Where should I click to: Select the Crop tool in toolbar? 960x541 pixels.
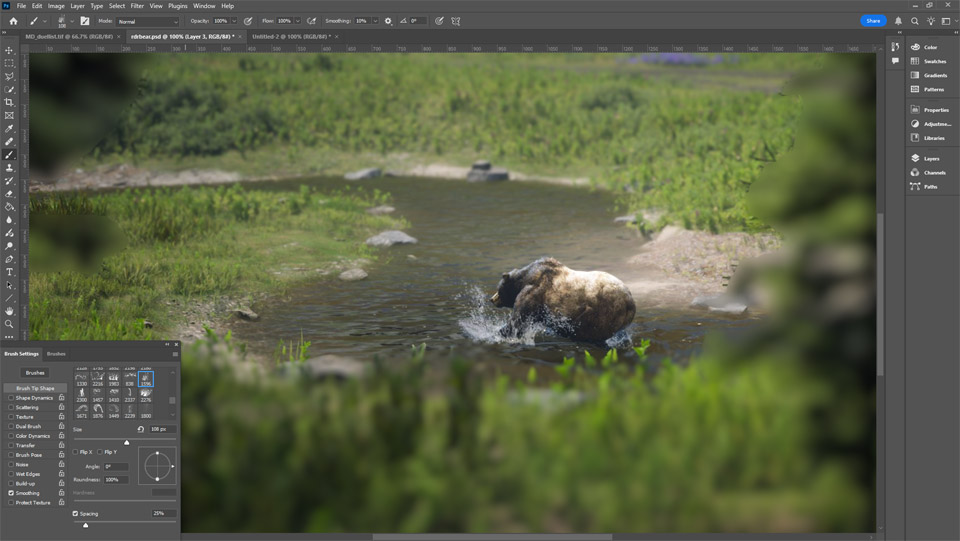click(10, 102)
